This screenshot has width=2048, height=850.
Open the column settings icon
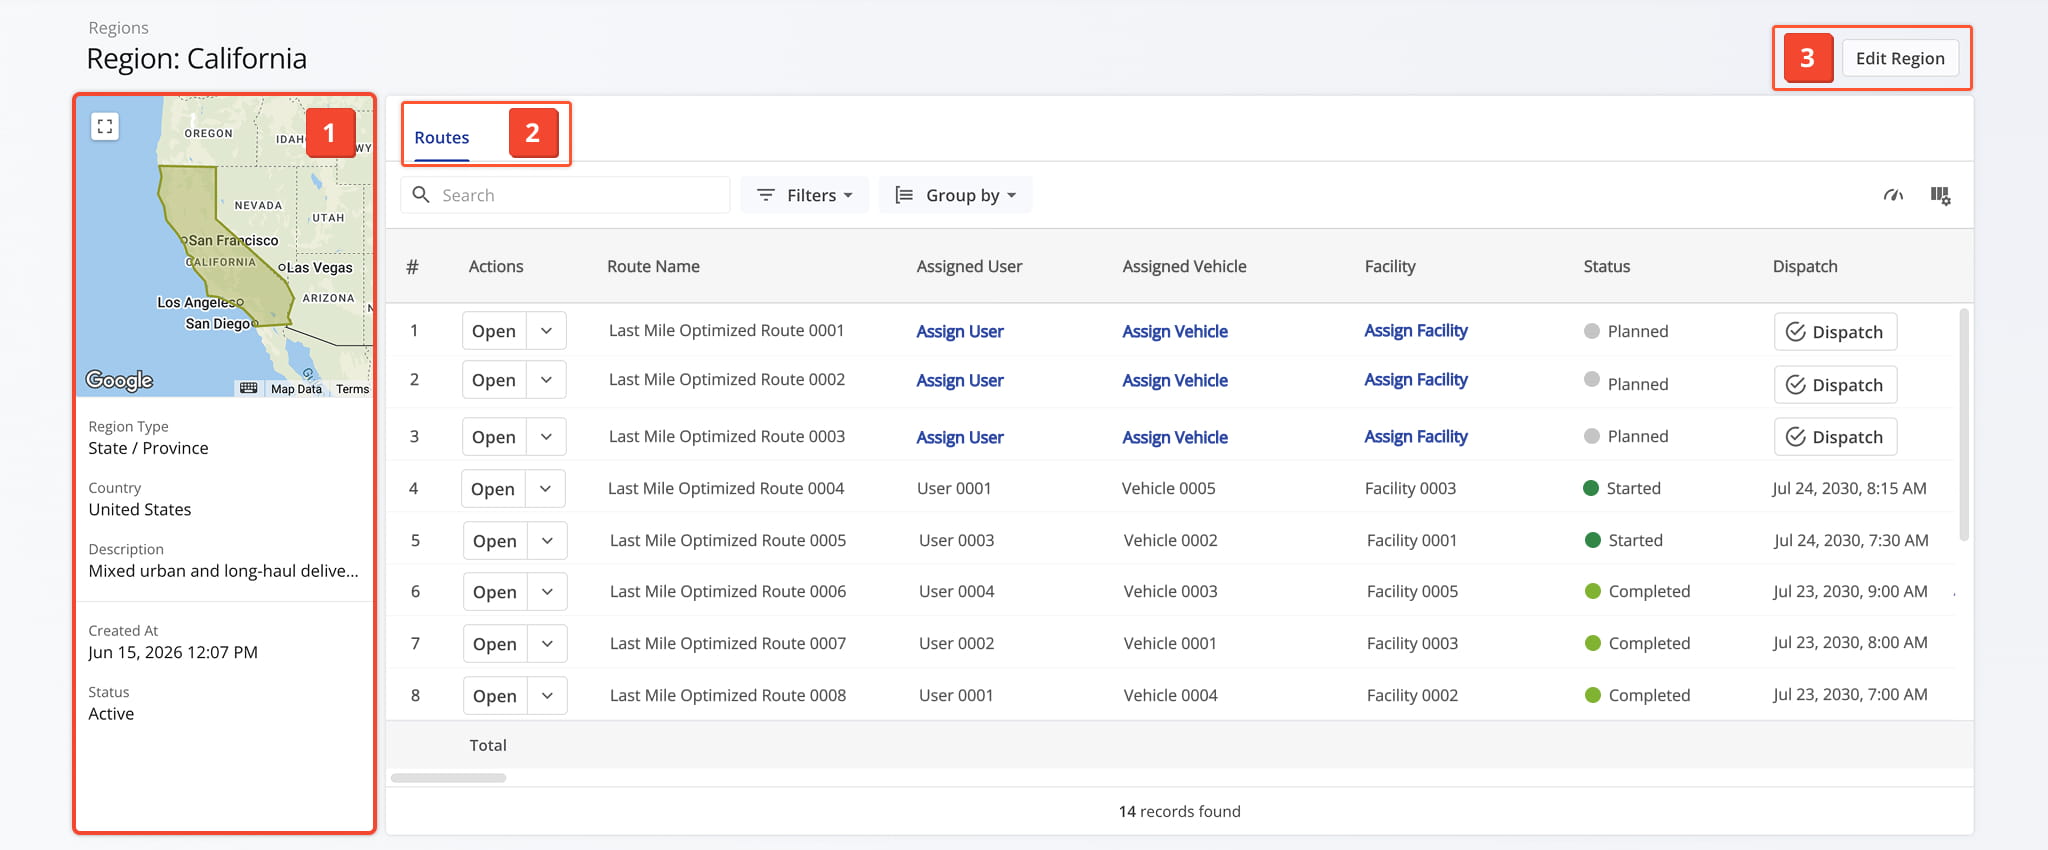pyautogui.click(x=1940, y=195)
